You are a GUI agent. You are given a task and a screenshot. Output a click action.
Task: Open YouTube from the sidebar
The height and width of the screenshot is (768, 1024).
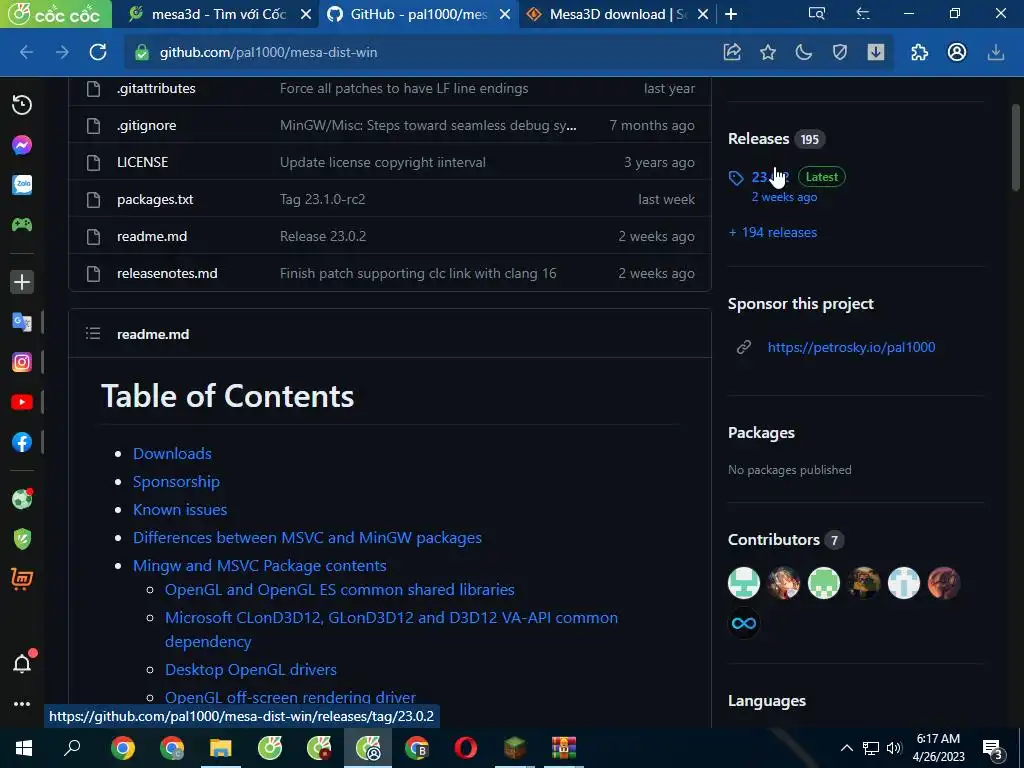[22, 402]
